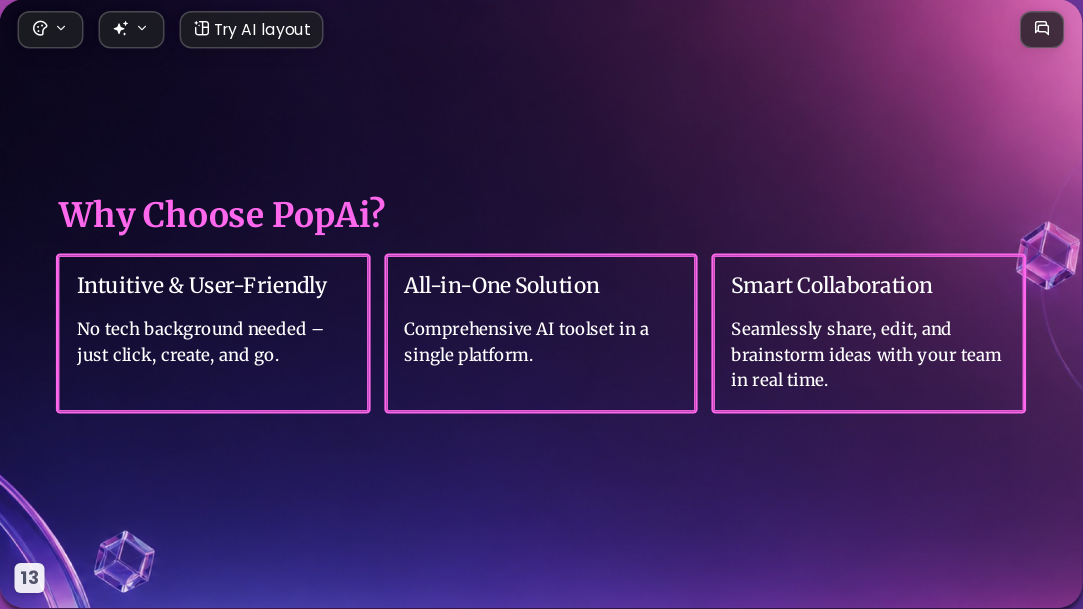Select the slide number 13 badge
1083x609 pixels.
pyautogui.click(x=29, y=577)
